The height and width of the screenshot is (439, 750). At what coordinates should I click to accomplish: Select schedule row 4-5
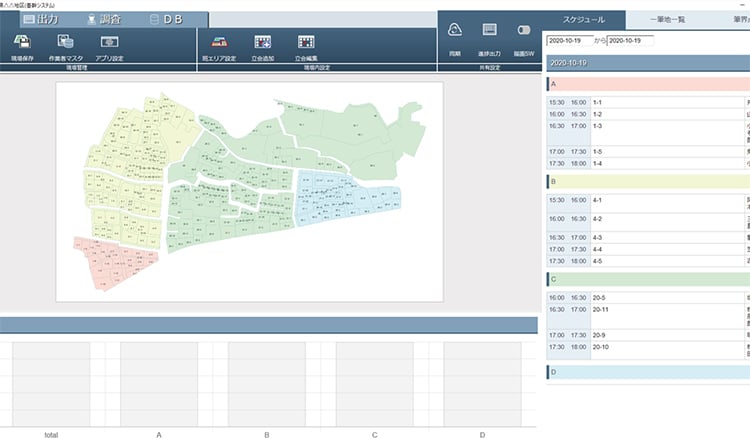648,262
